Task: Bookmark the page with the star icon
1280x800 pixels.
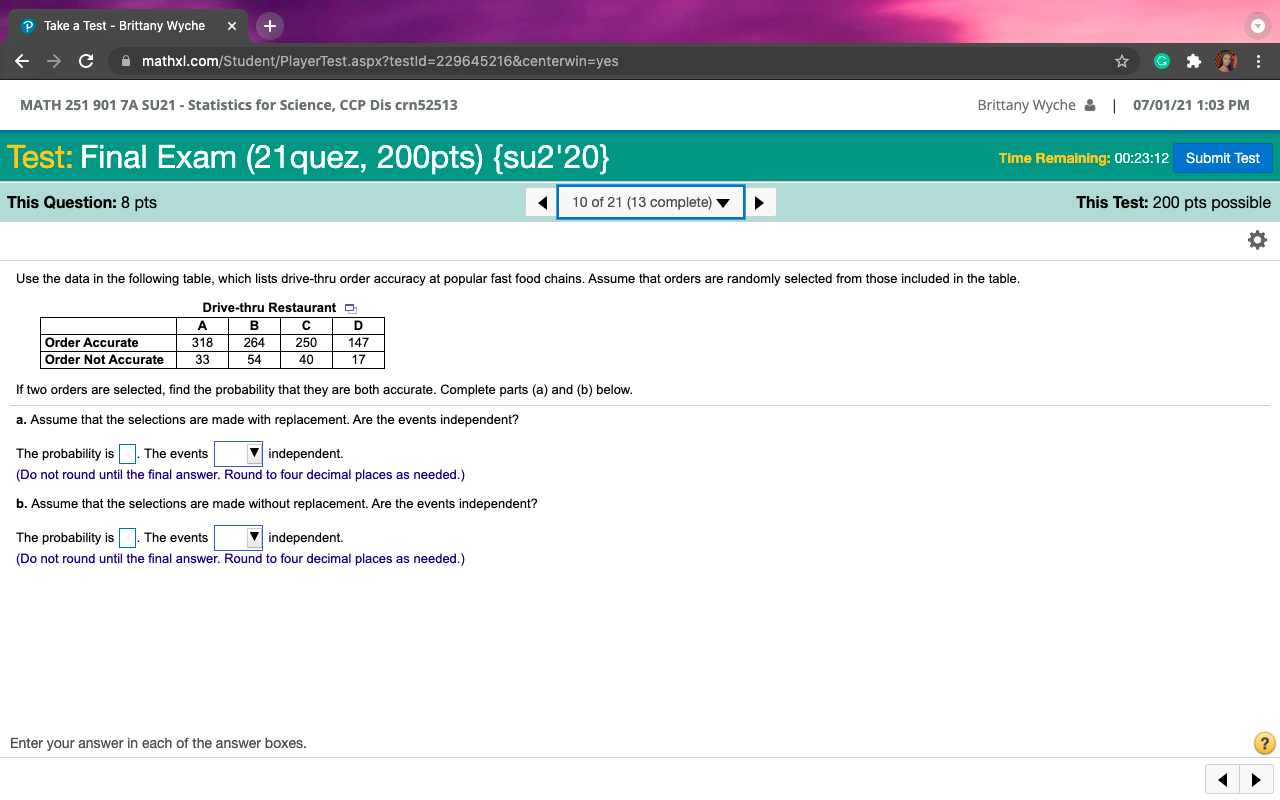Action: (1121, 61)
